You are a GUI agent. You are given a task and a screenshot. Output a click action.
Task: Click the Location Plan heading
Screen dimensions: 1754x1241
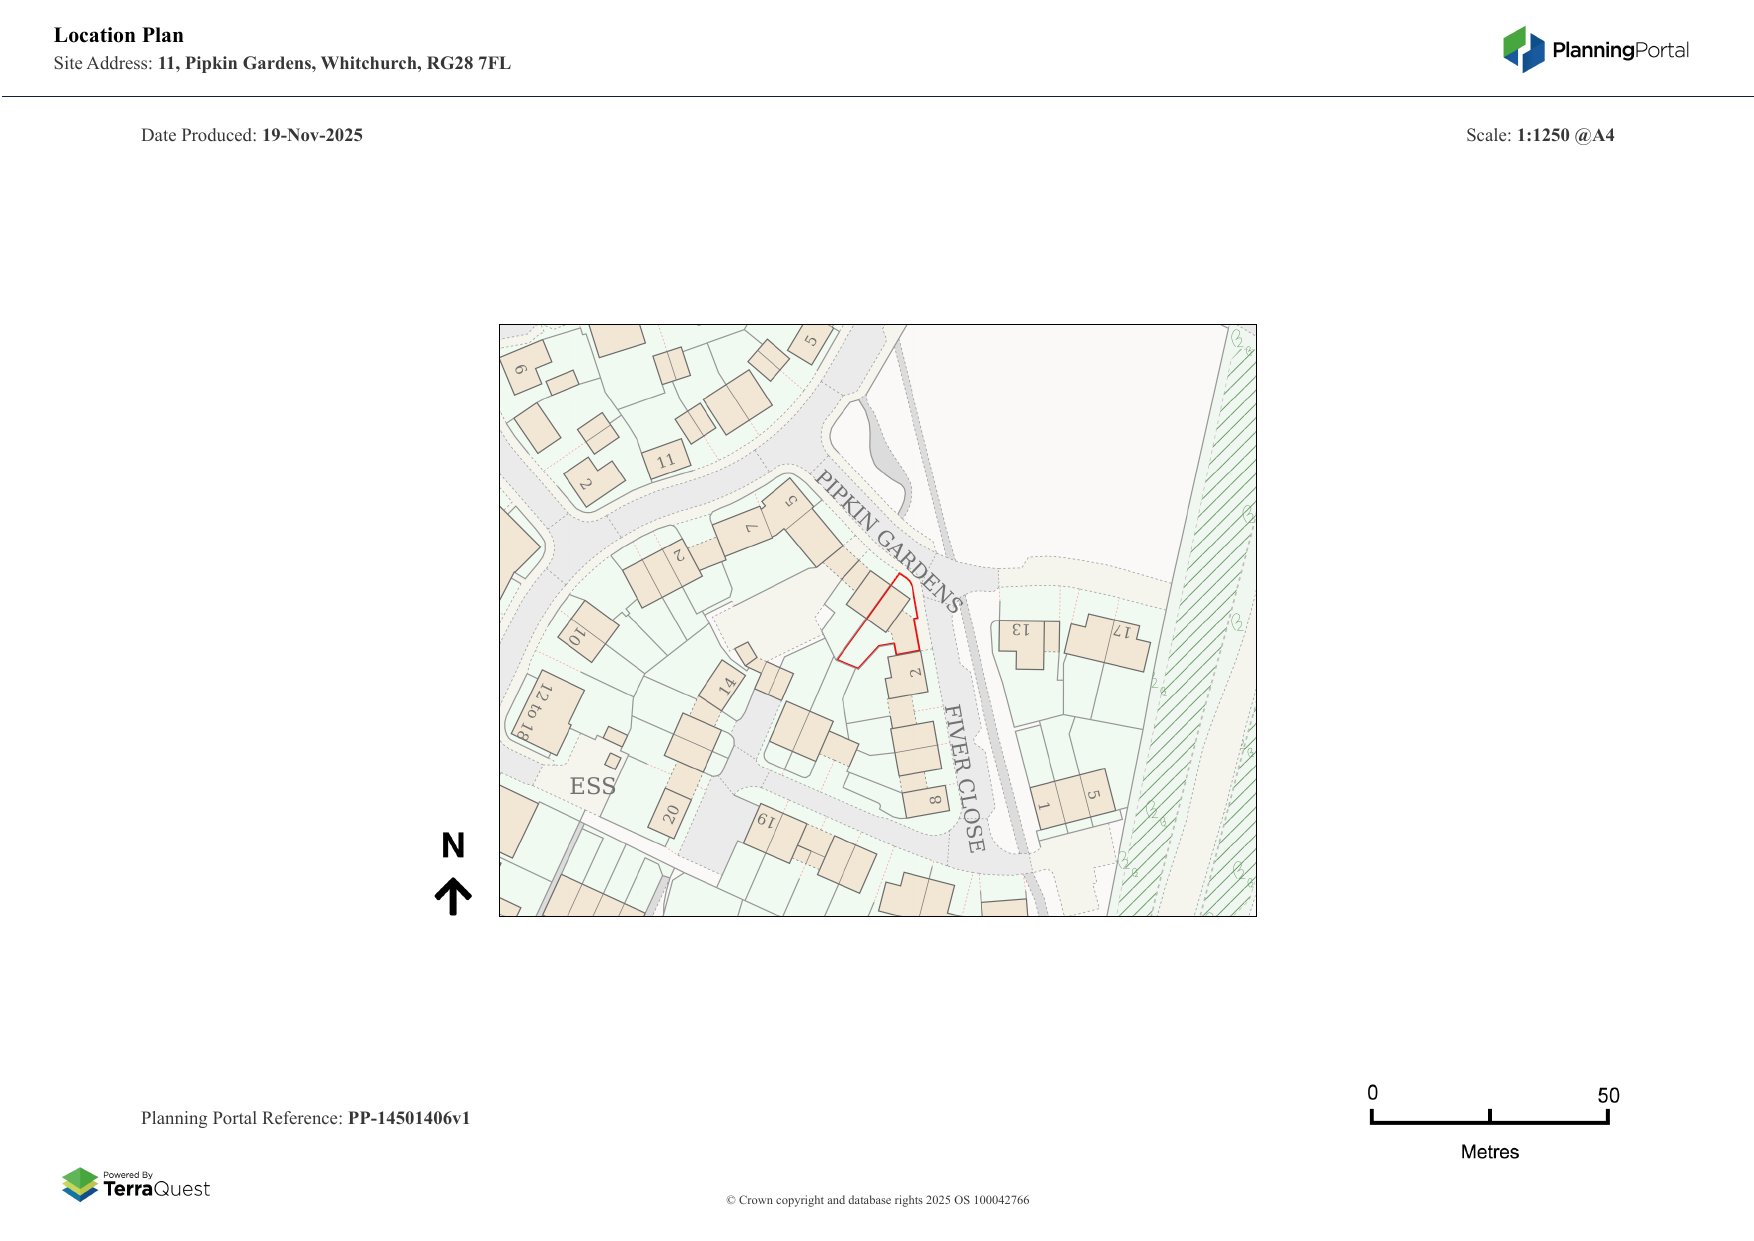pyautogui.click(x=119, y=35)
